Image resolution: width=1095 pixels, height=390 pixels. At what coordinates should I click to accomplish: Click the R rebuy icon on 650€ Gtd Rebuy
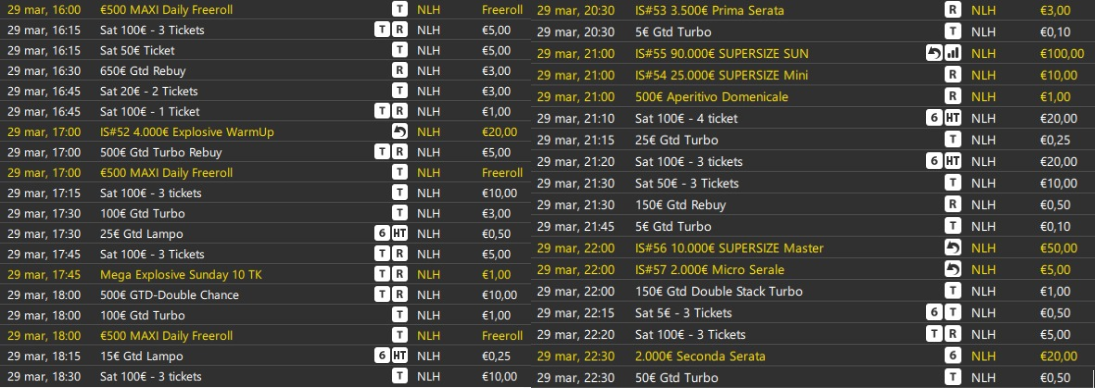[399, 71]
